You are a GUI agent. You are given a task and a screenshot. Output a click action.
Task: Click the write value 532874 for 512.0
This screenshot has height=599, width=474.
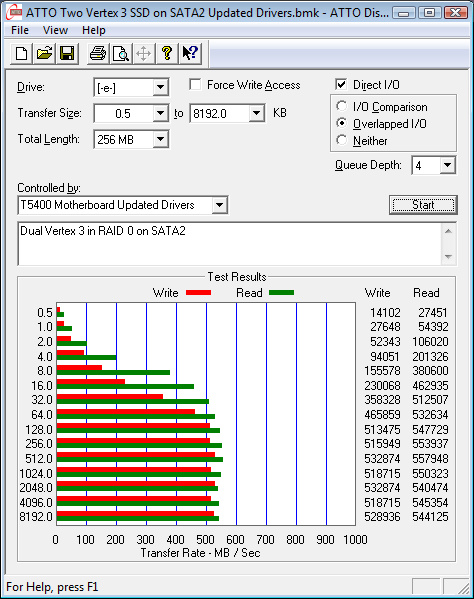pos(382,458)
